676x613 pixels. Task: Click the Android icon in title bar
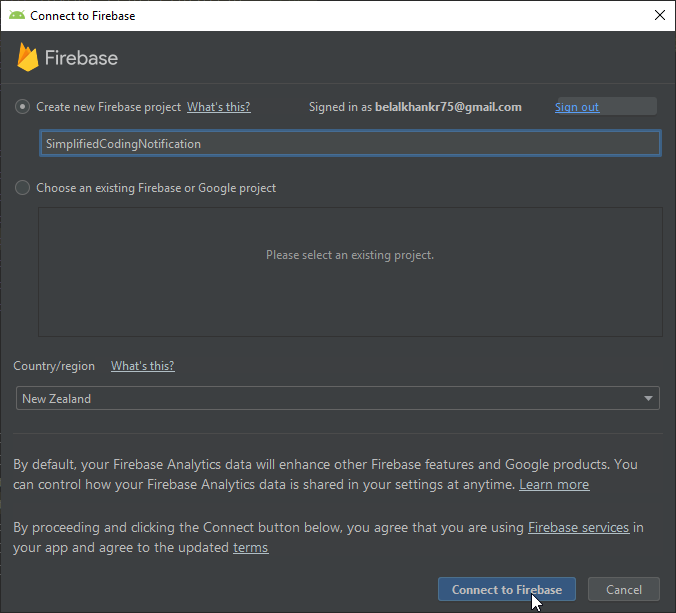(17, 16)
